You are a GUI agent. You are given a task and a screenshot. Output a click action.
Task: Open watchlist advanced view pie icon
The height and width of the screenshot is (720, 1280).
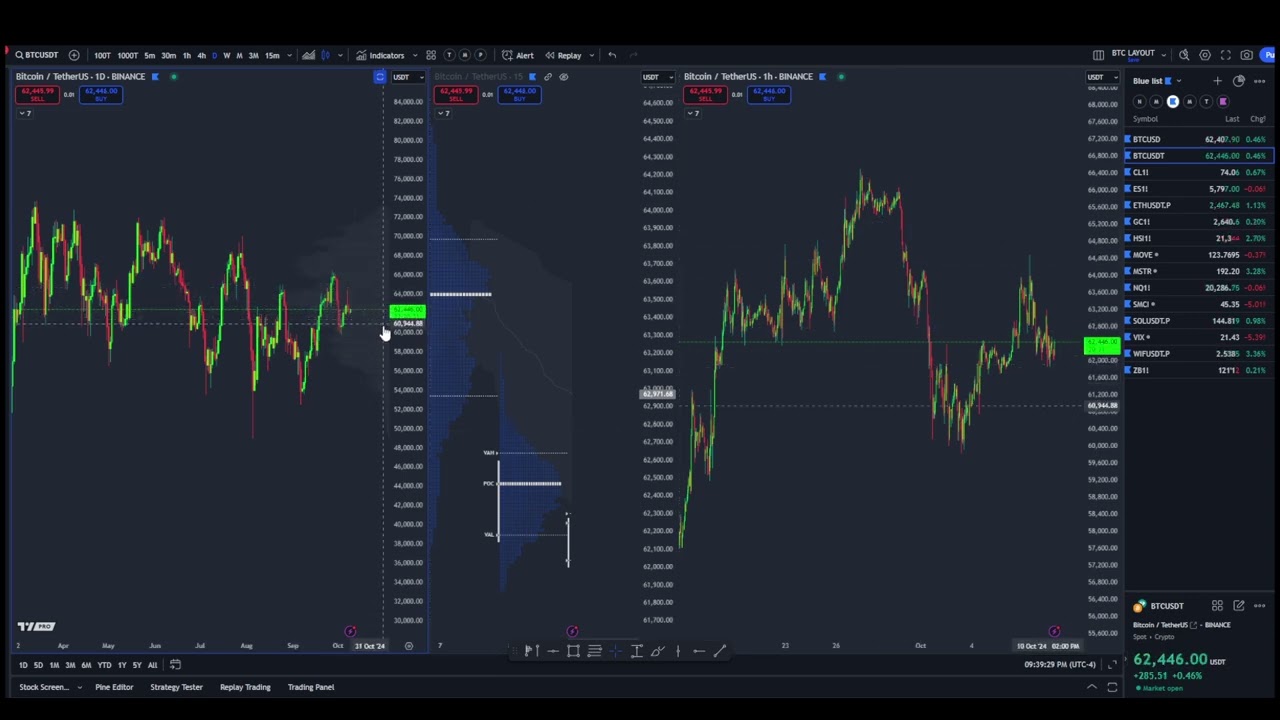[x=1238, y=81]
